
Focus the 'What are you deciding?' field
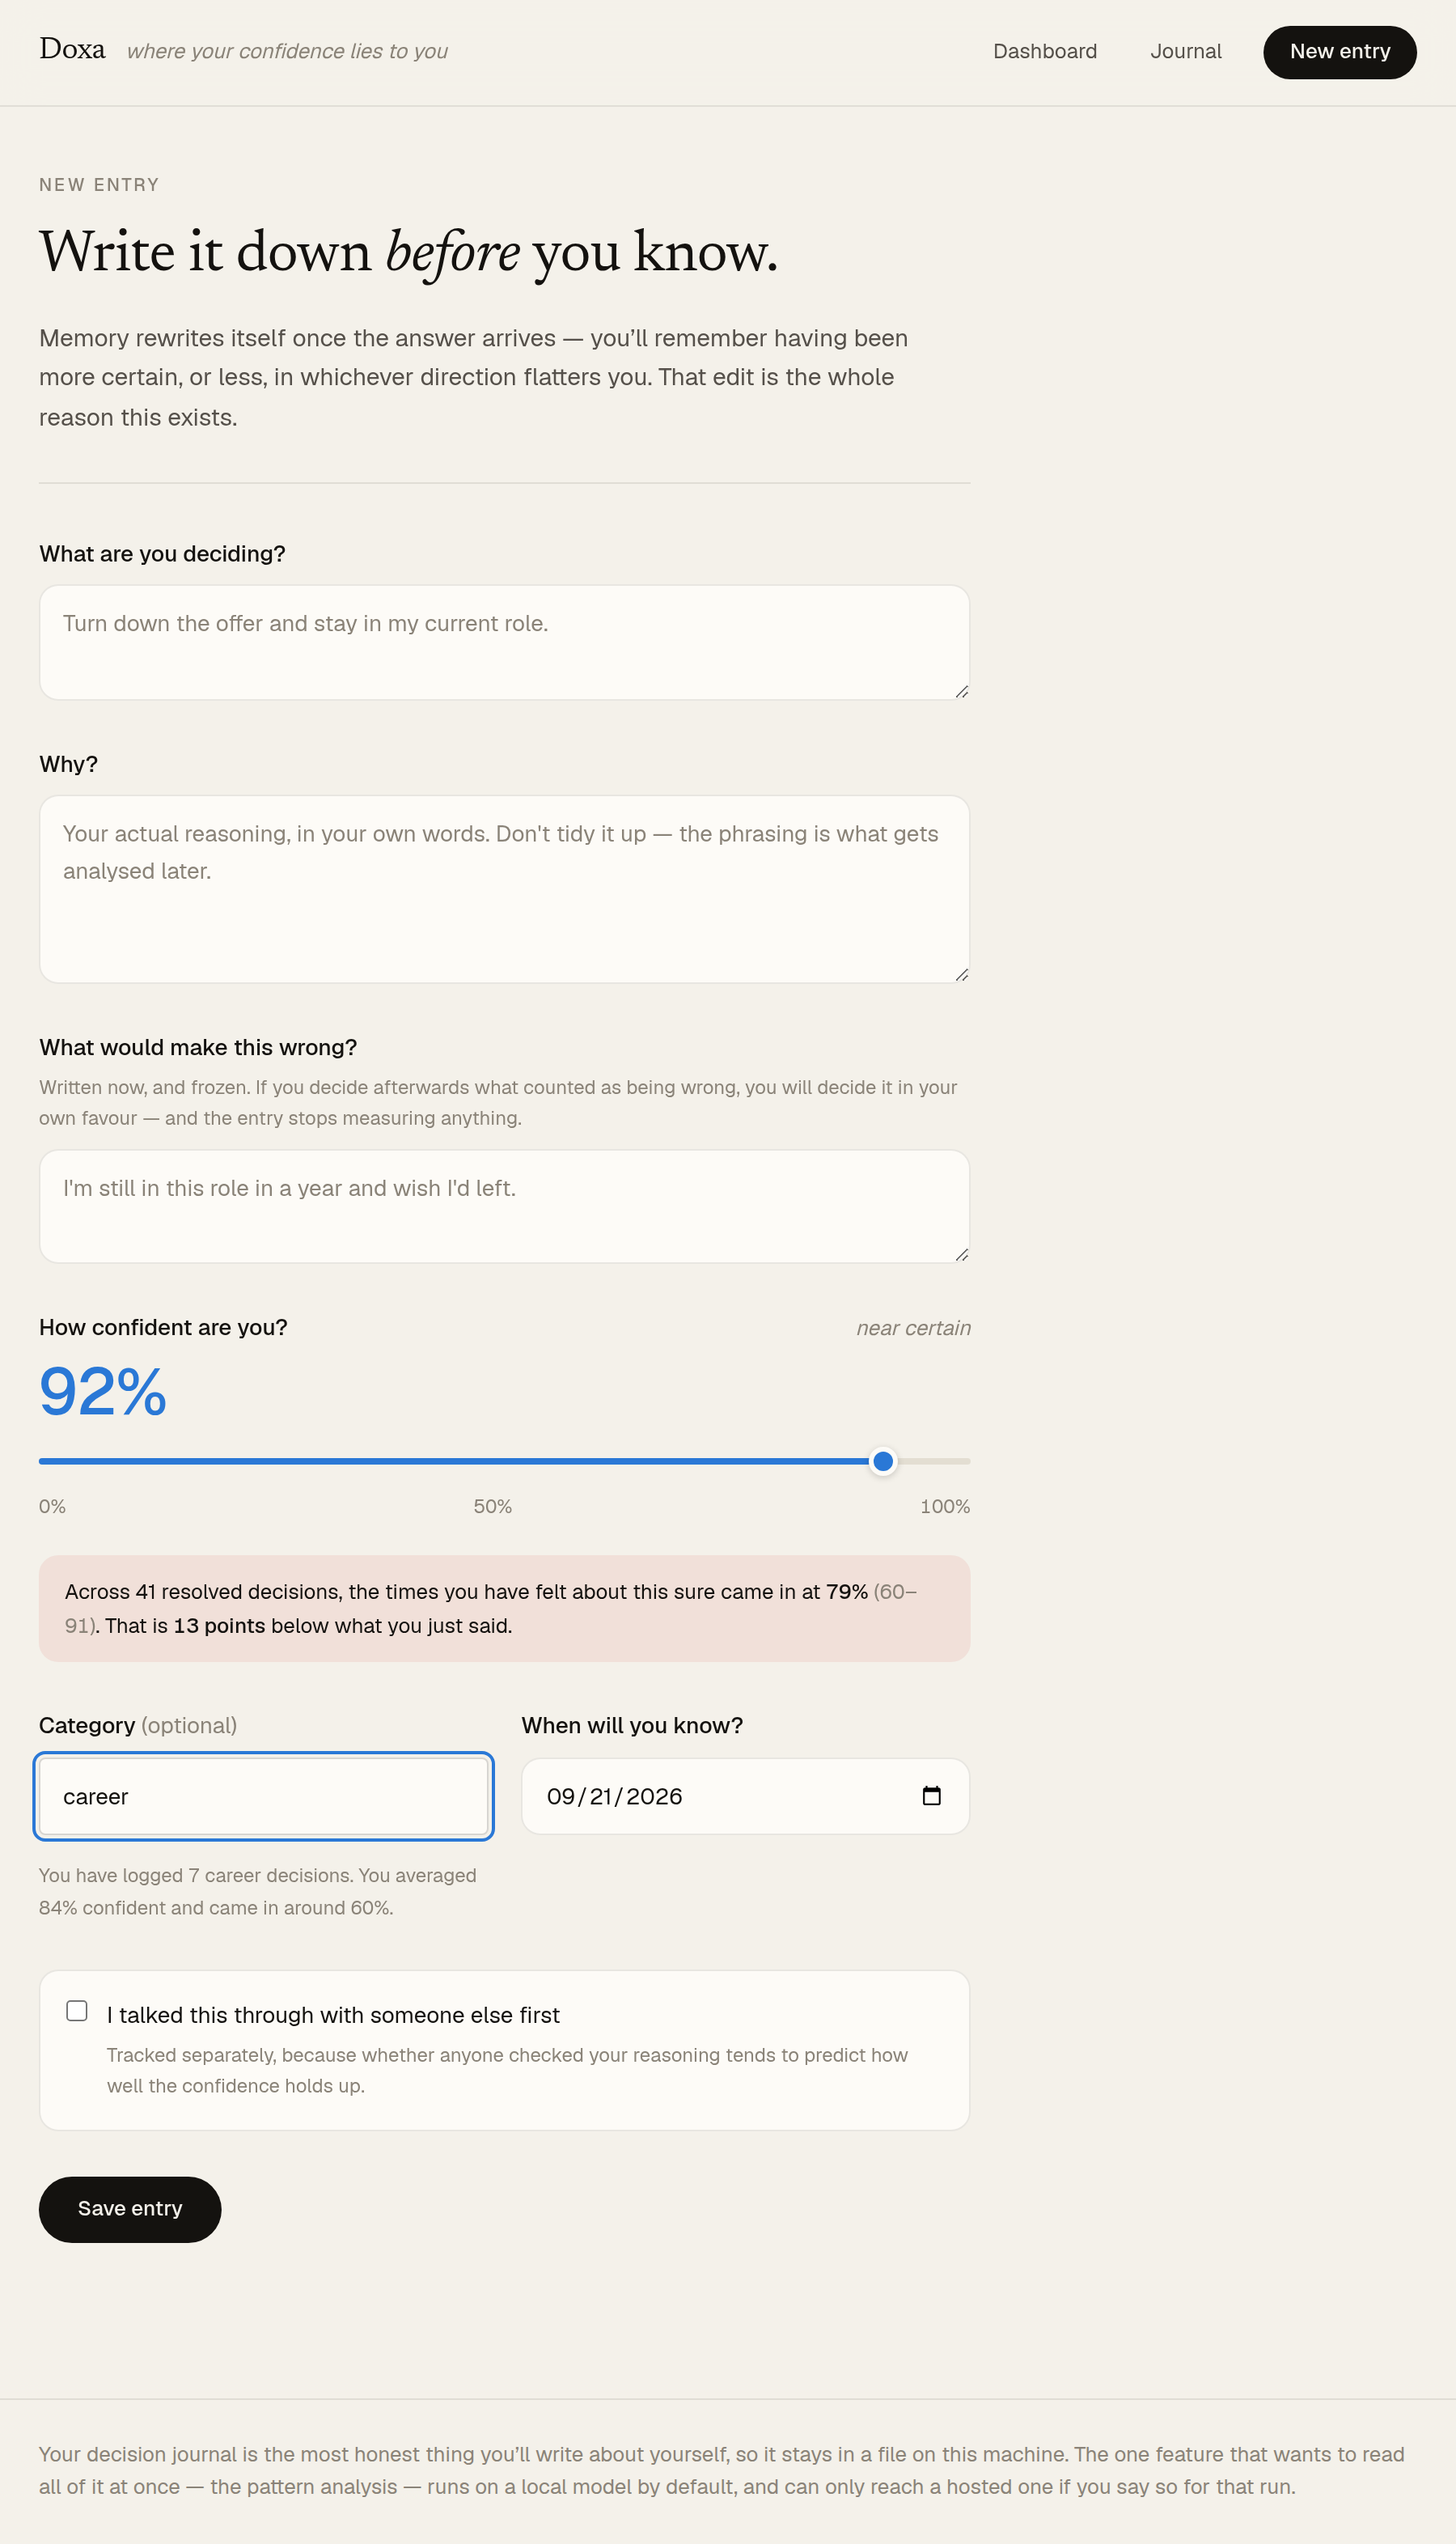[504, 642]
